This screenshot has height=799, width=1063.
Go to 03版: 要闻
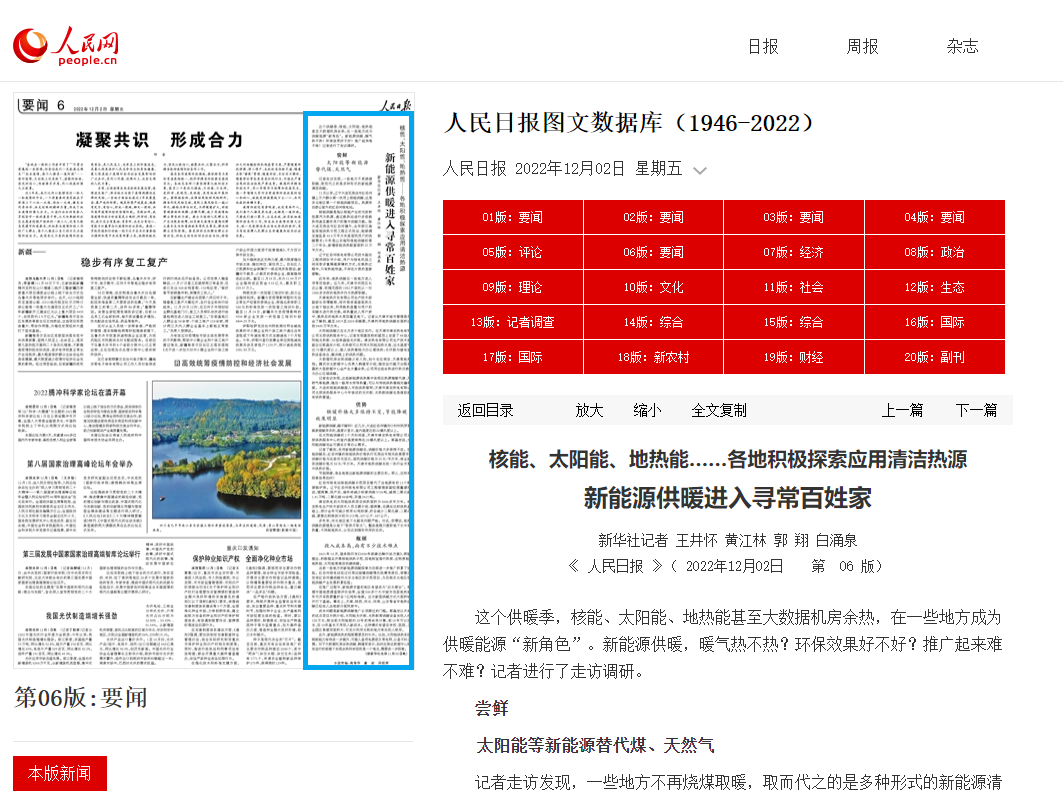(x=794, y=217)
